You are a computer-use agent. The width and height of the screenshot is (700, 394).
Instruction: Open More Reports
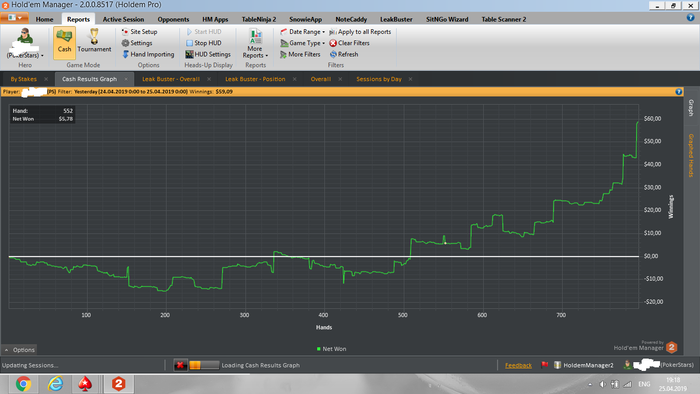pyautogui.click(x=255, y=43)
